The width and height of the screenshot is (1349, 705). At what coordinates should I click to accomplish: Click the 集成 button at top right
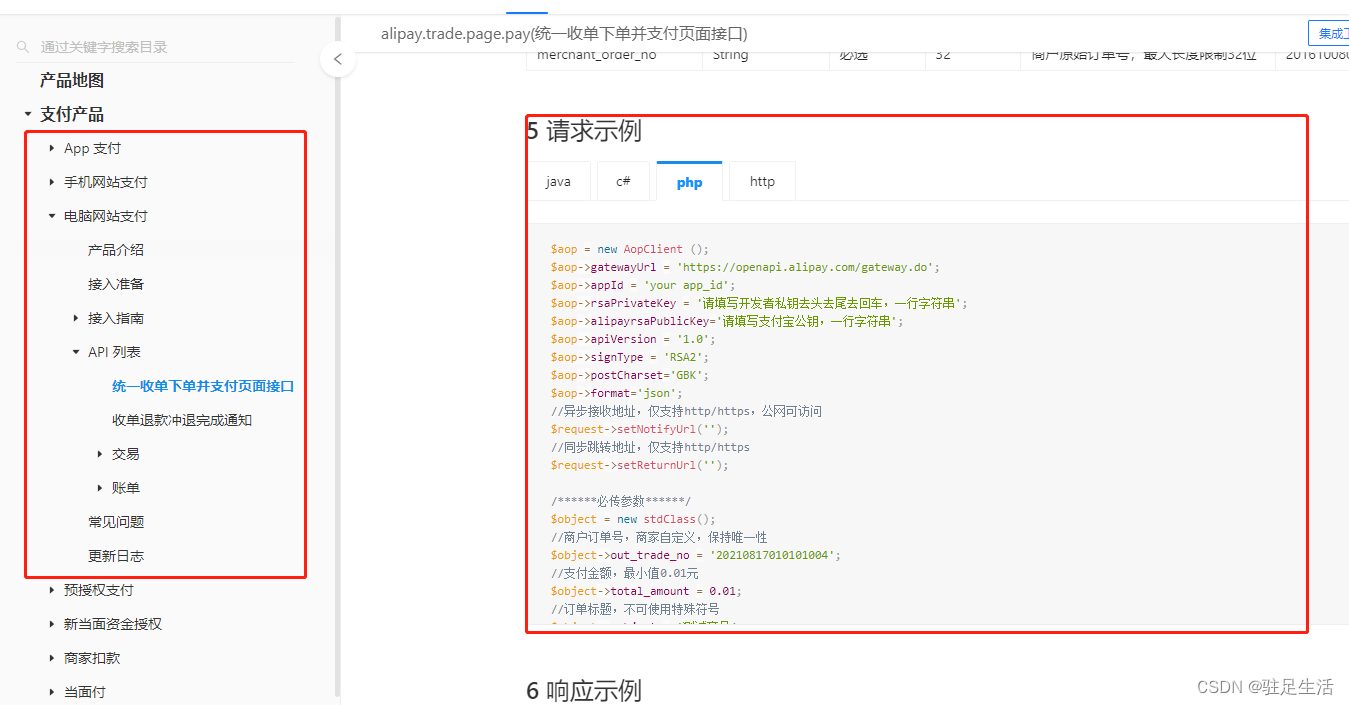(x=1329, y=33)
